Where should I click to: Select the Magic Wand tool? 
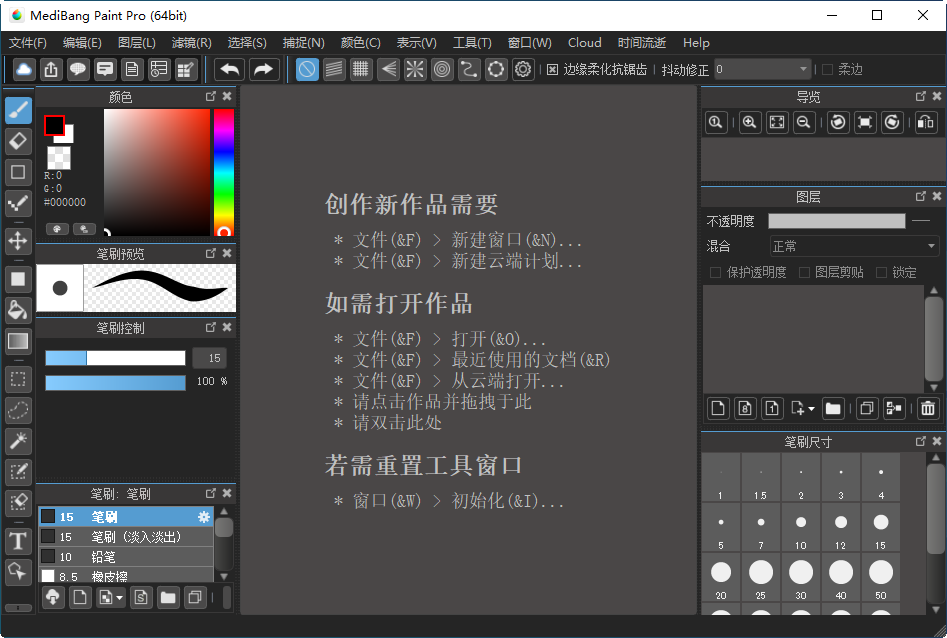(x=18, y=441)
